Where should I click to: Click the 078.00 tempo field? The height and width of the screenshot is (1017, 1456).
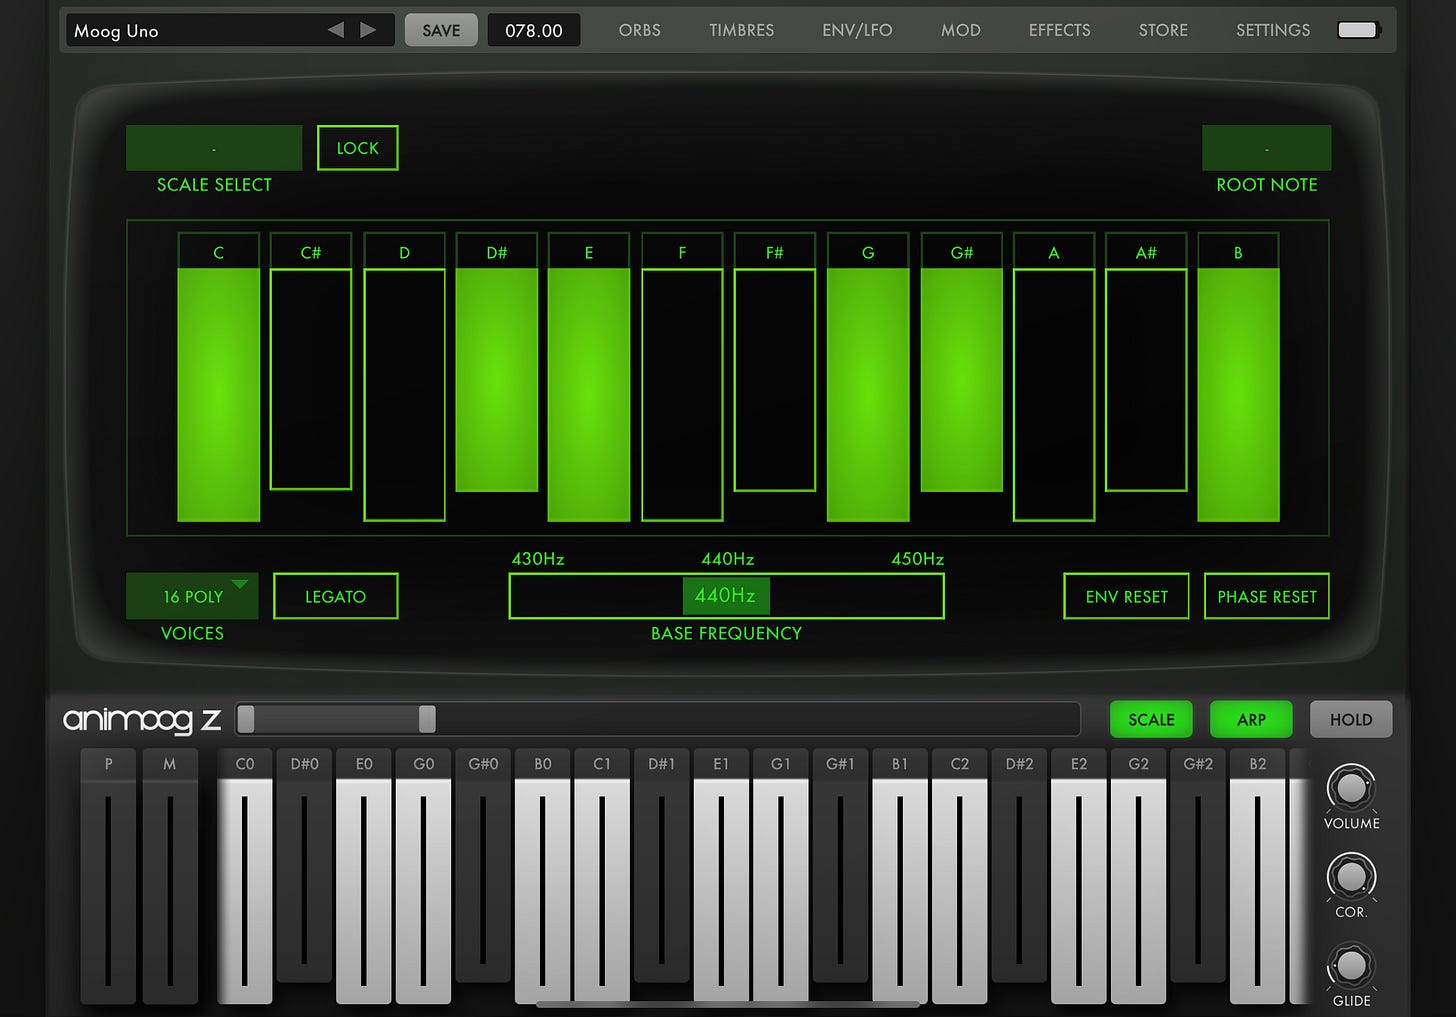[x=534, y=30]
